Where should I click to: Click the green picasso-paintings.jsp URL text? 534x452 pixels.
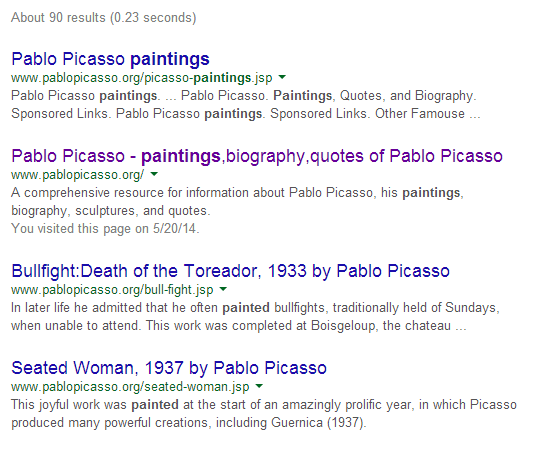pos(142,78)
